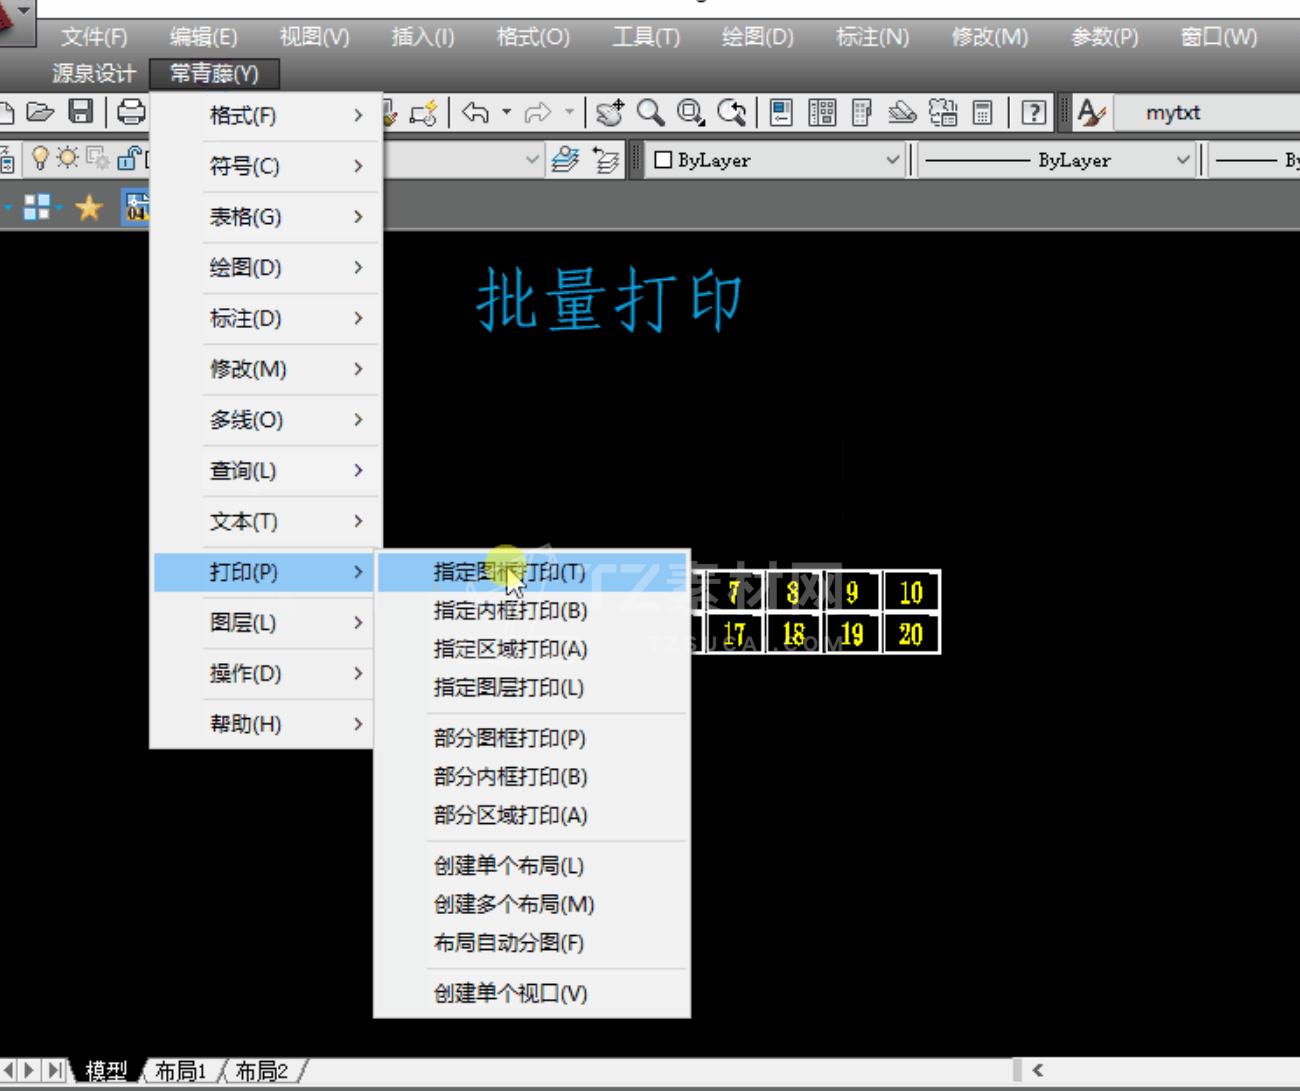Open the DesignCenter icon
The image size is (1300, 1091).
(x=822, y=112)
